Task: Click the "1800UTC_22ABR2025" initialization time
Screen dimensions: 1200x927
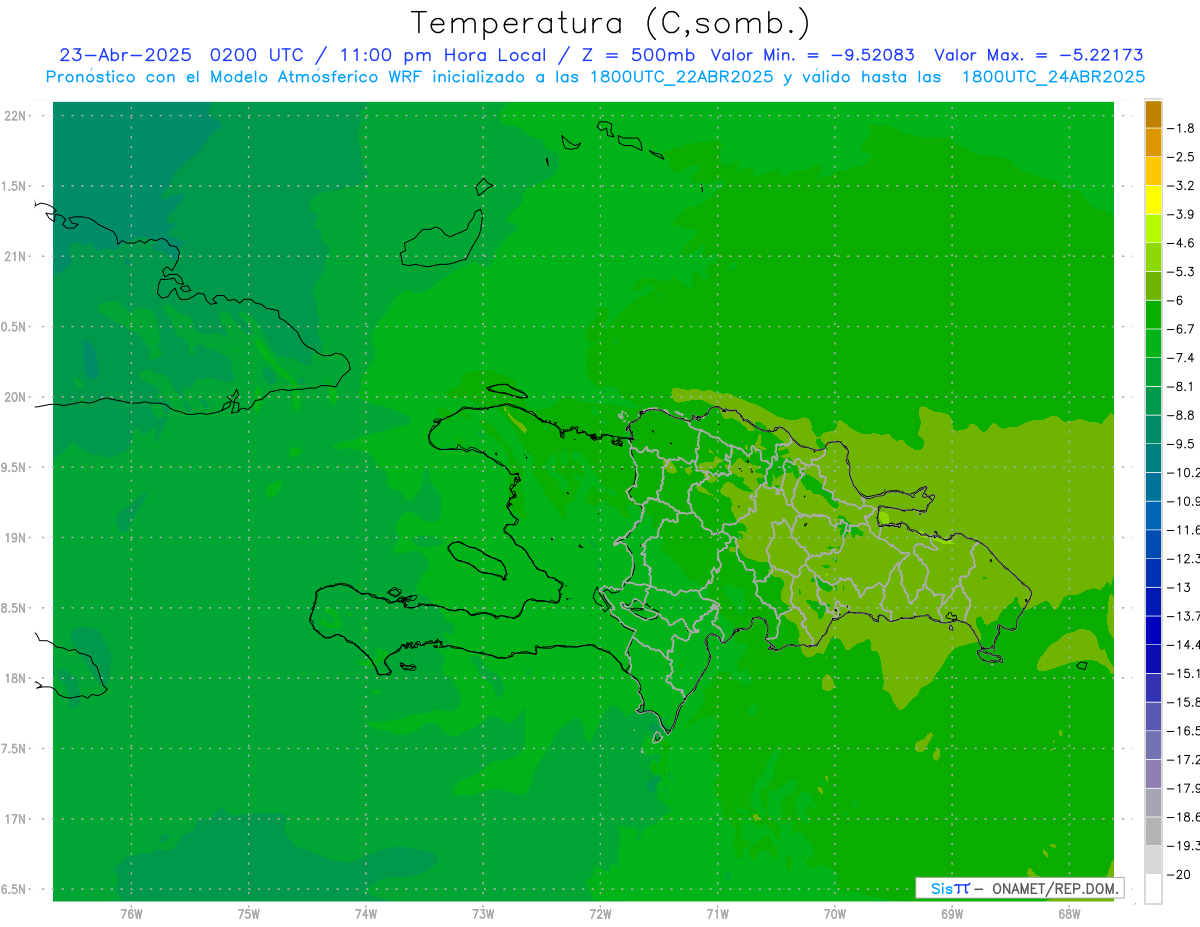Action: coord(679,77)
